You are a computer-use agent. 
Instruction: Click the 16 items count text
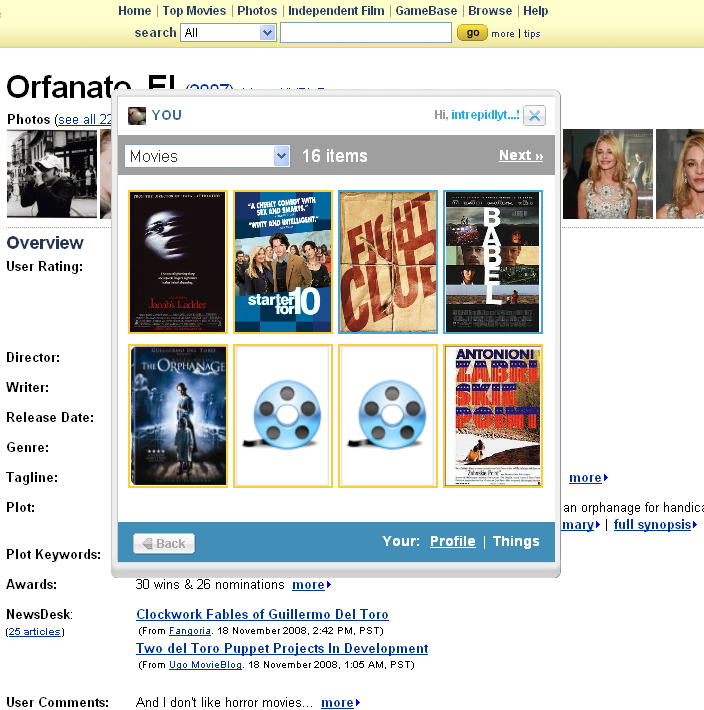pos(335,156)
